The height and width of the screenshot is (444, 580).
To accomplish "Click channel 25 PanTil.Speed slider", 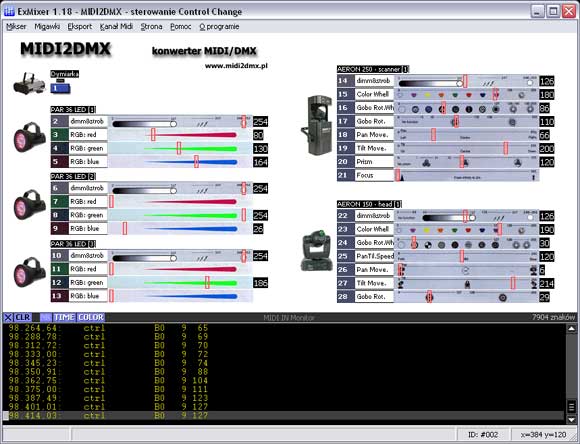I will [466, 256].
